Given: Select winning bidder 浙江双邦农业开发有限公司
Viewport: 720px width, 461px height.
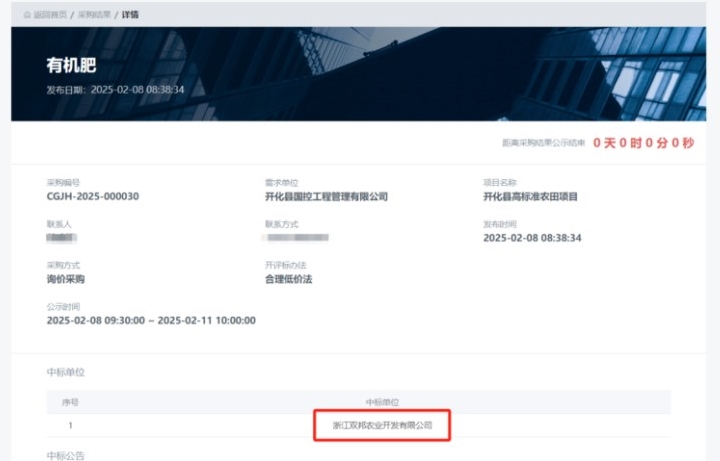Looking at the screenshot, I should pos(382,425).
